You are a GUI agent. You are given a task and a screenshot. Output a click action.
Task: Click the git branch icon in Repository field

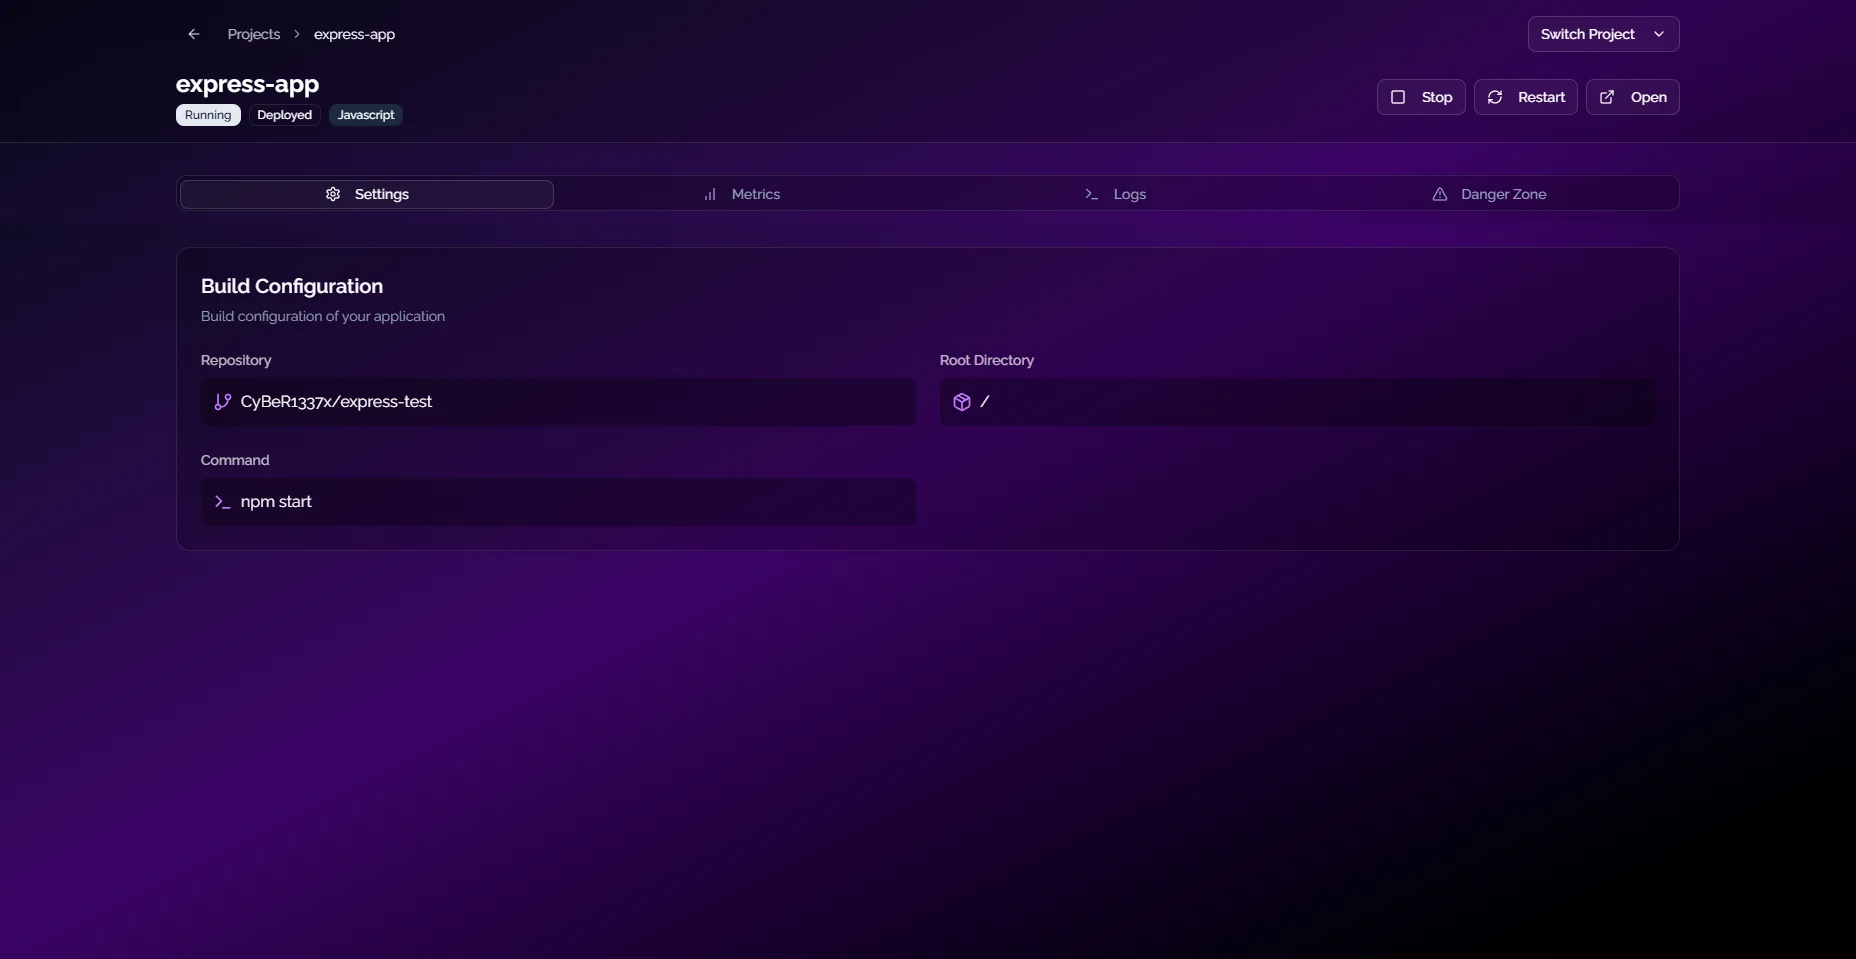click(x=222, y=402)
